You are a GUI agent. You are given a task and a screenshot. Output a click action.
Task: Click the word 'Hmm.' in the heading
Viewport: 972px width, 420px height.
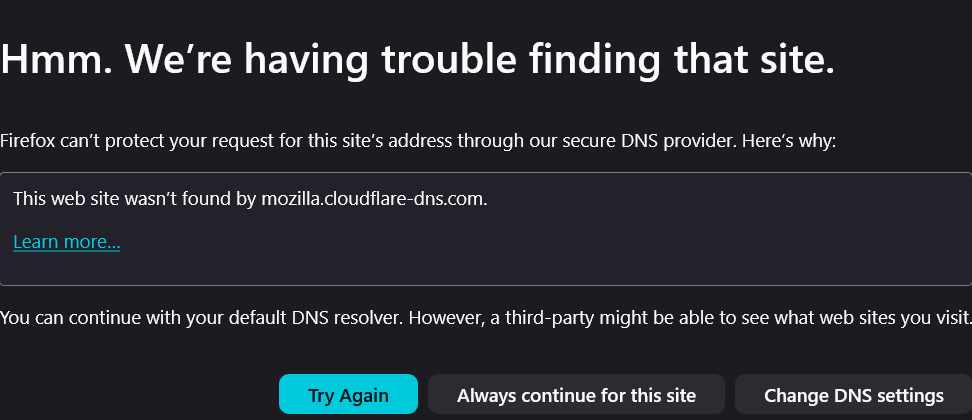(55, 61)
